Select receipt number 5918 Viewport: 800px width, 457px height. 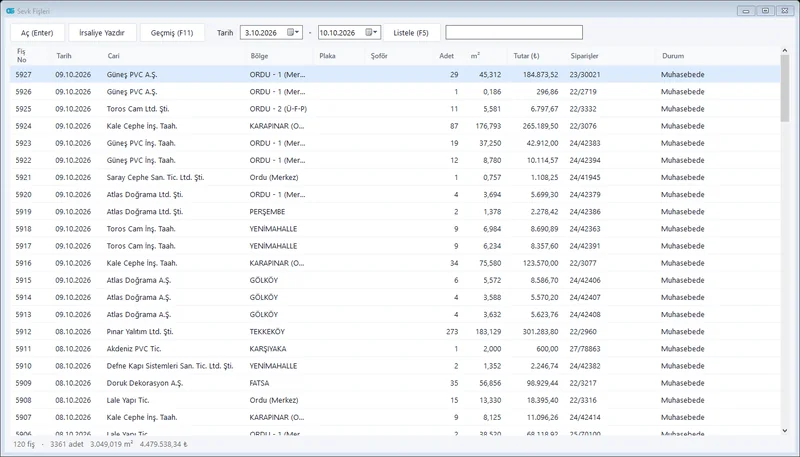[23, 229]
